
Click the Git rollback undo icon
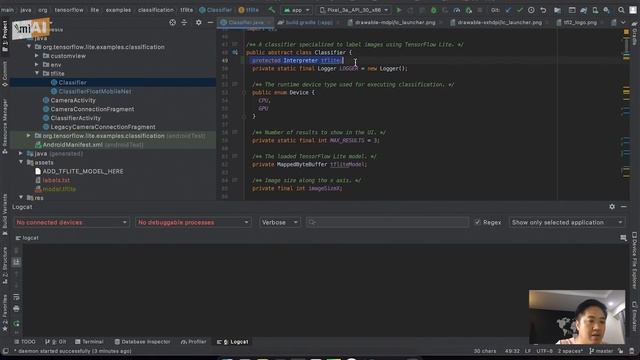click(543, 10)
